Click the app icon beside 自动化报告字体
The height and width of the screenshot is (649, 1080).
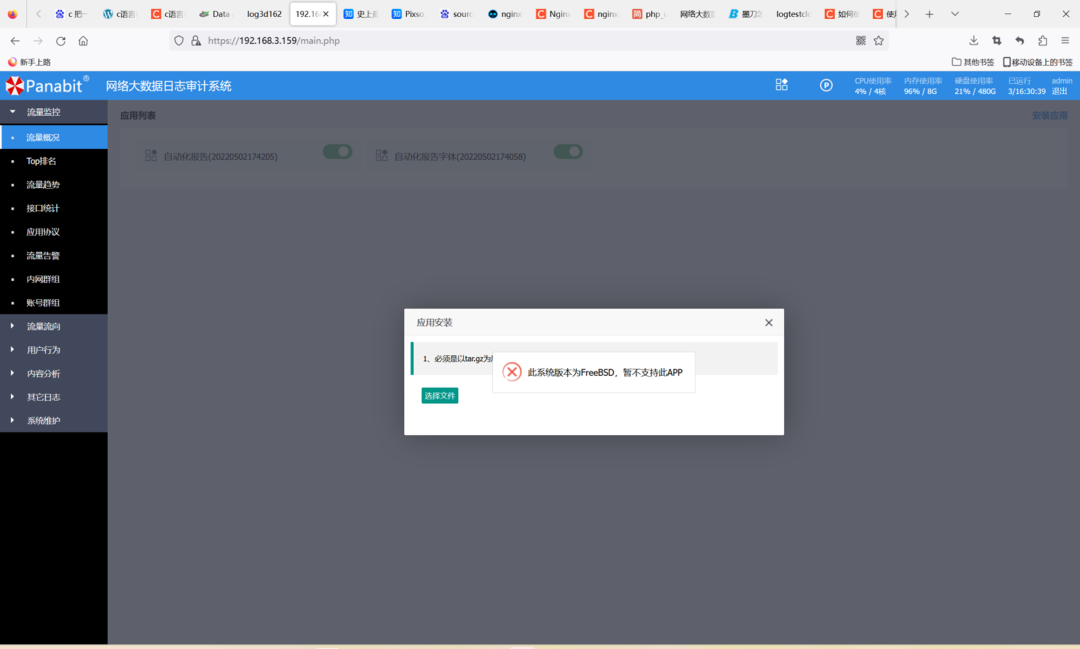tap(382, 156)
